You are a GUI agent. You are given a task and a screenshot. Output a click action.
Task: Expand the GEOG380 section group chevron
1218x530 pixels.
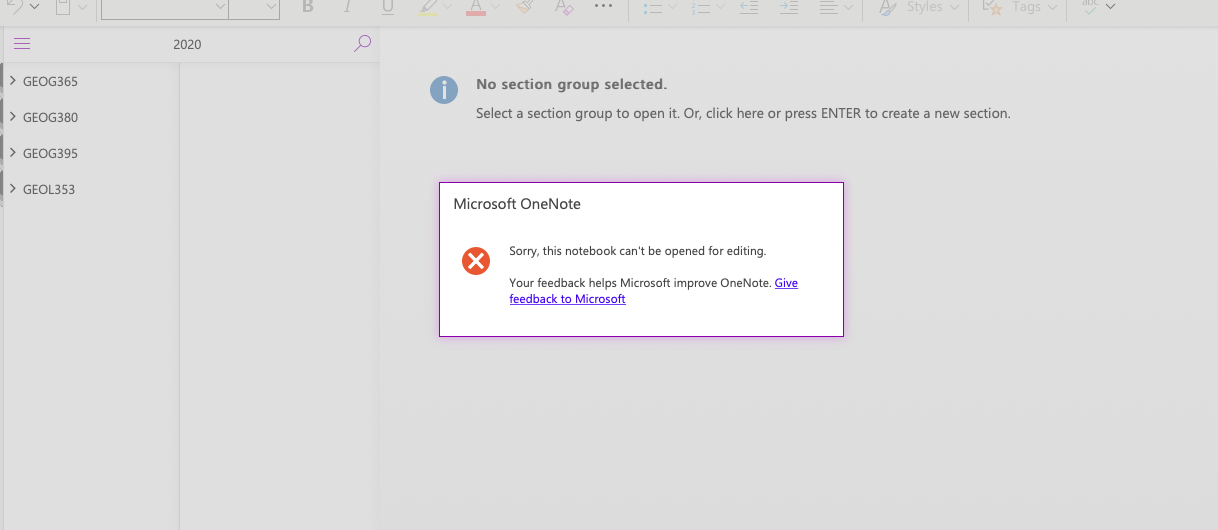click(x=13, y=117)
